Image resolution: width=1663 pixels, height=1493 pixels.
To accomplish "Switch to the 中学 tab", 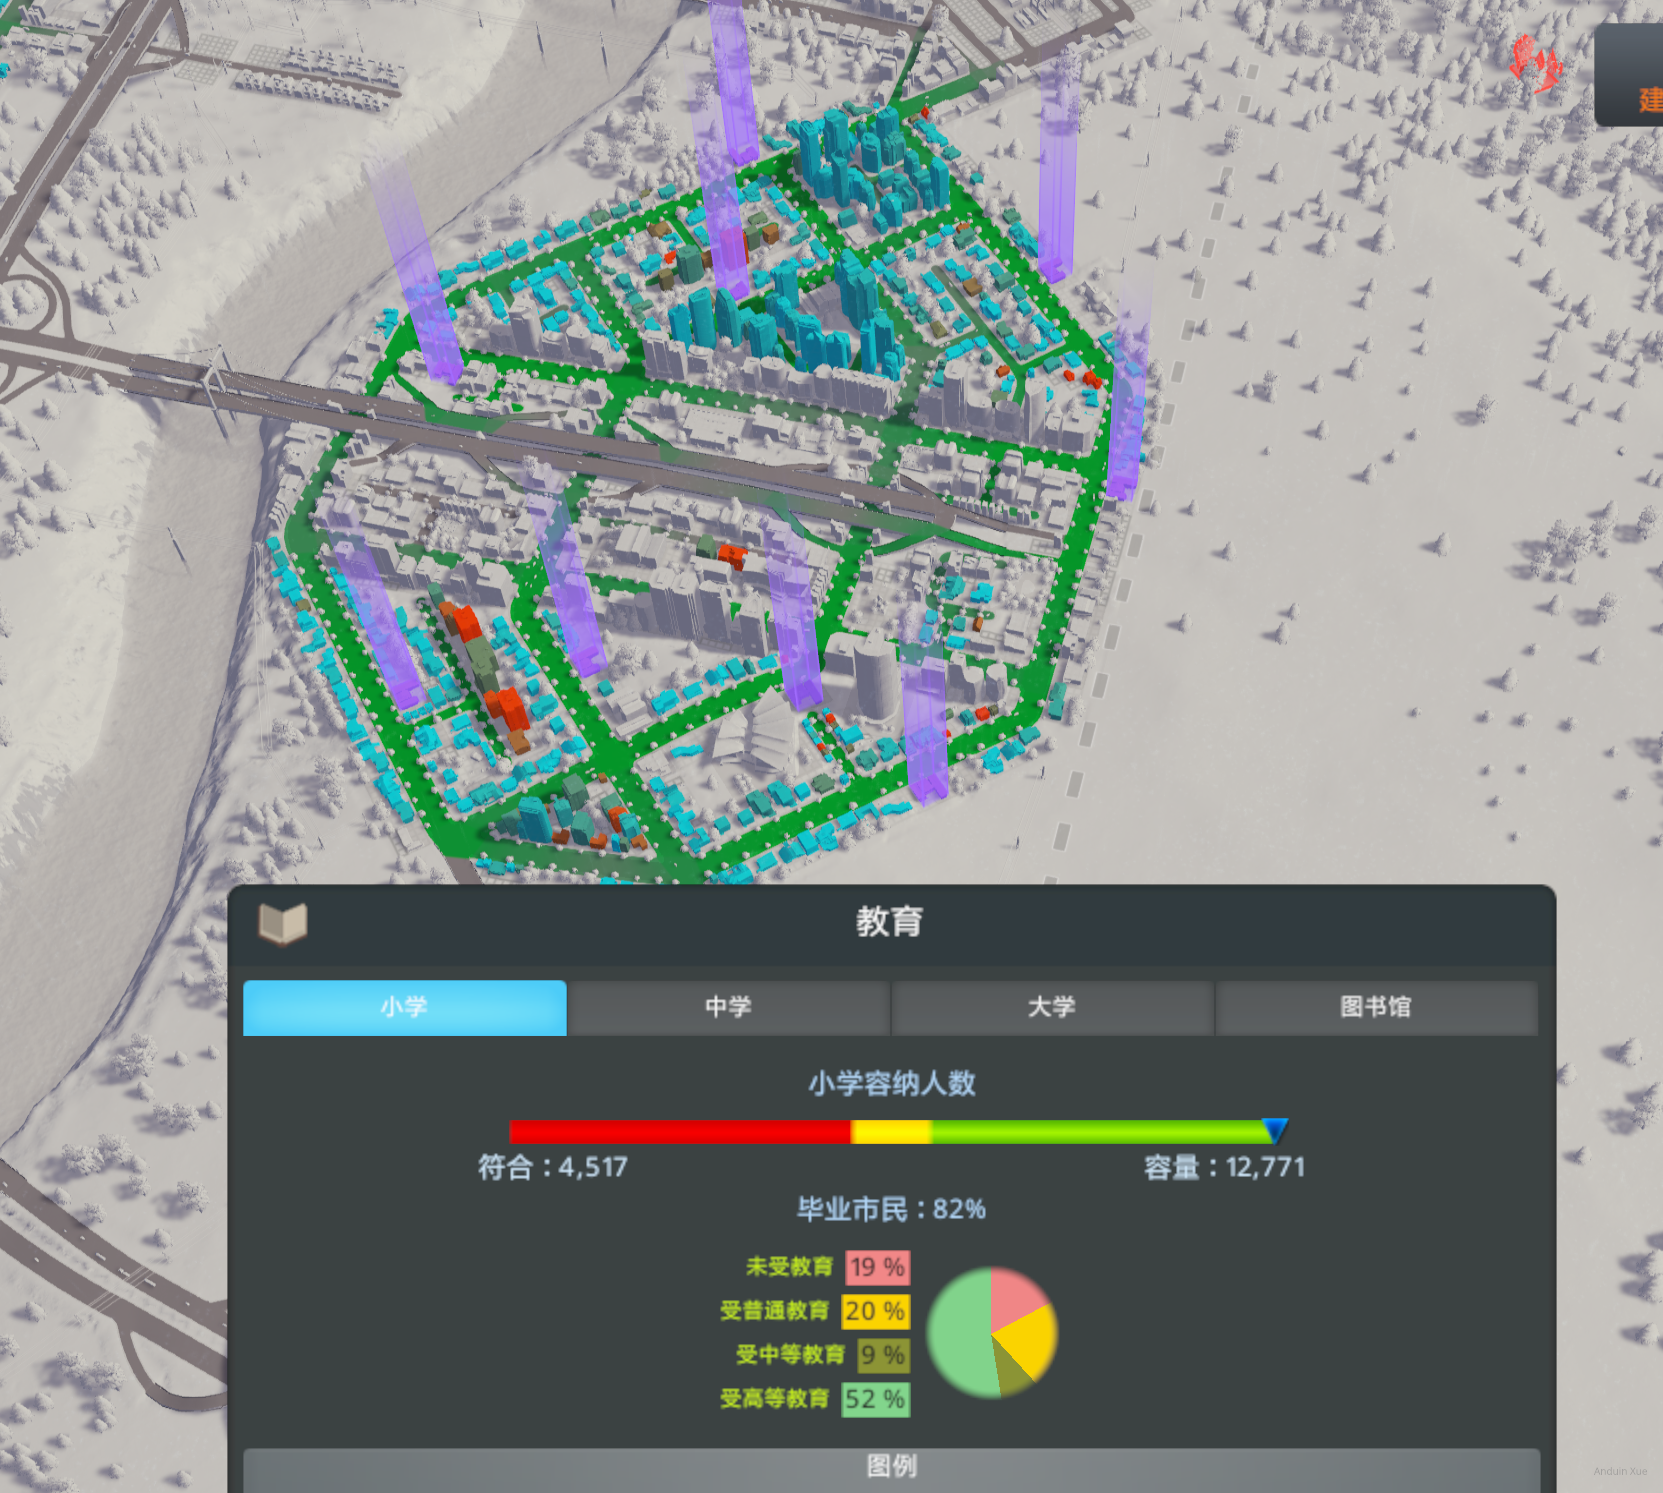I will pos(728,1007).
